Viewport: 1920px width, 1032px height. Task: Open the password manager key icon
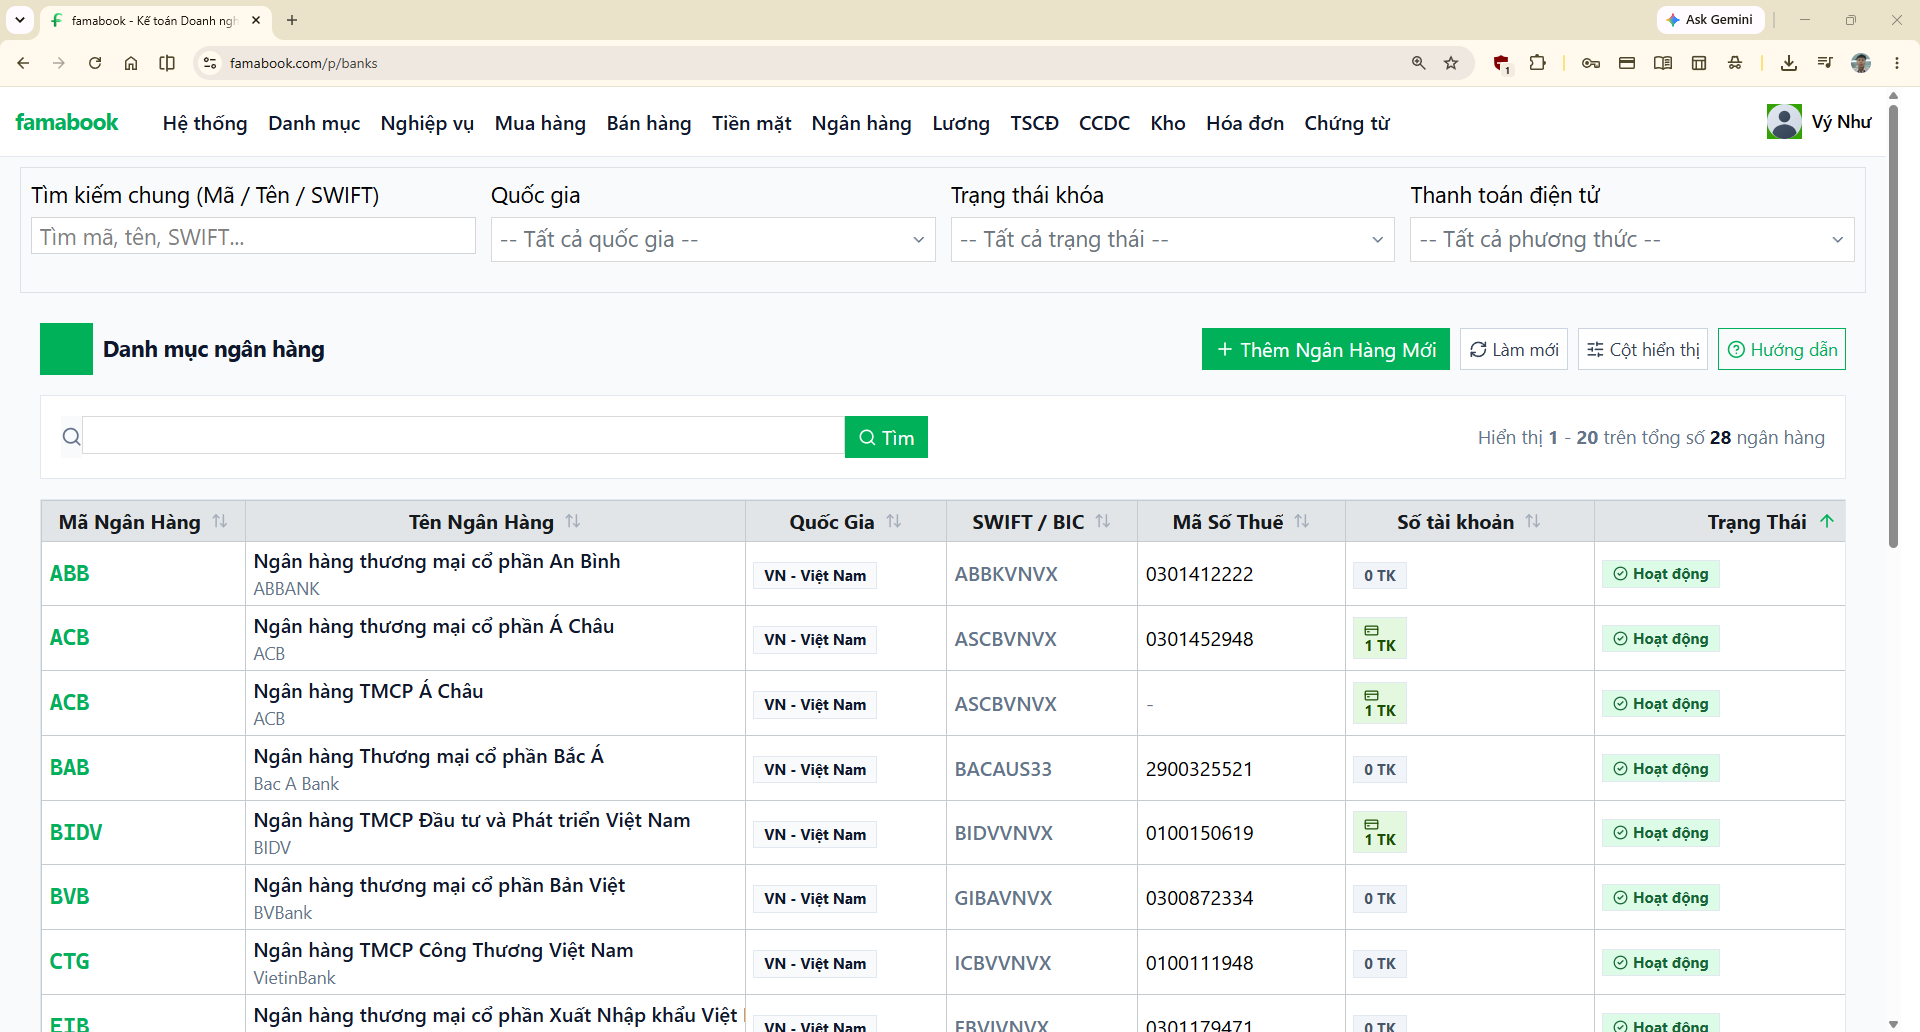coord(1591,63)
